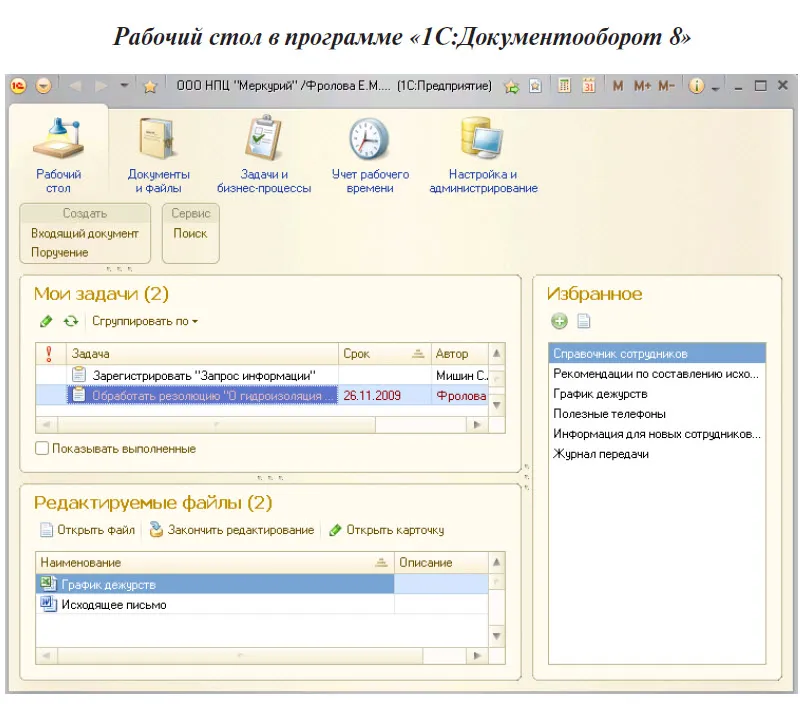Open favorites star in title bar

point(149,86)
